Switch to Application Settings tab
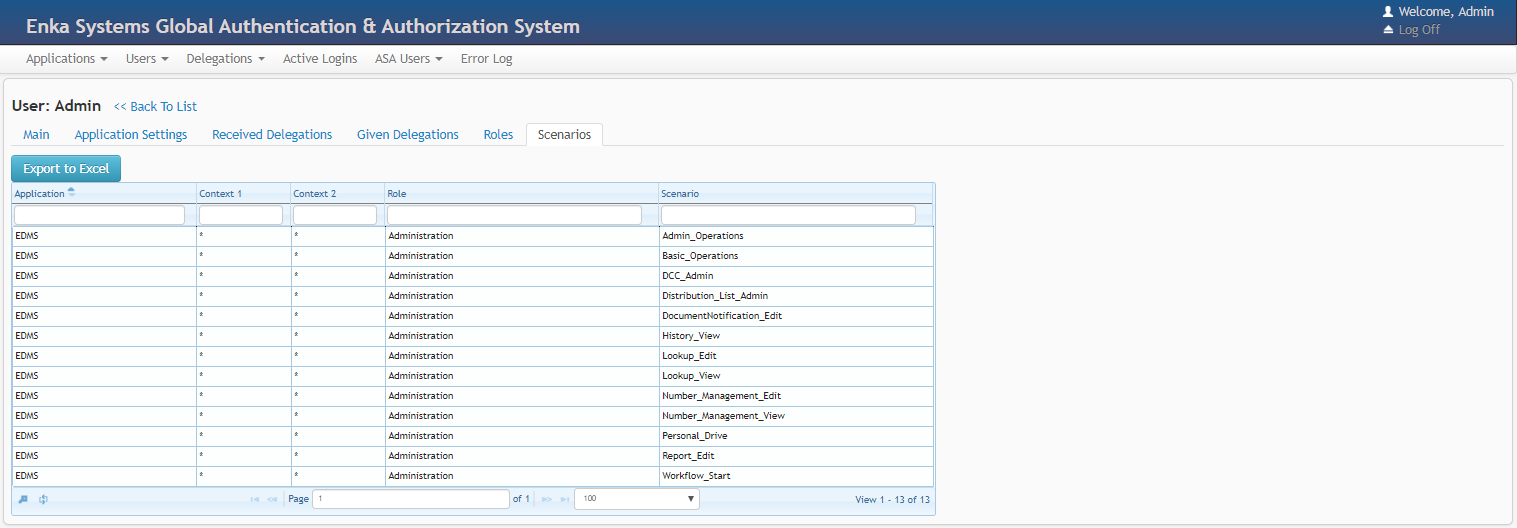This screenshot has width=1517, height=528. [131, 134]
